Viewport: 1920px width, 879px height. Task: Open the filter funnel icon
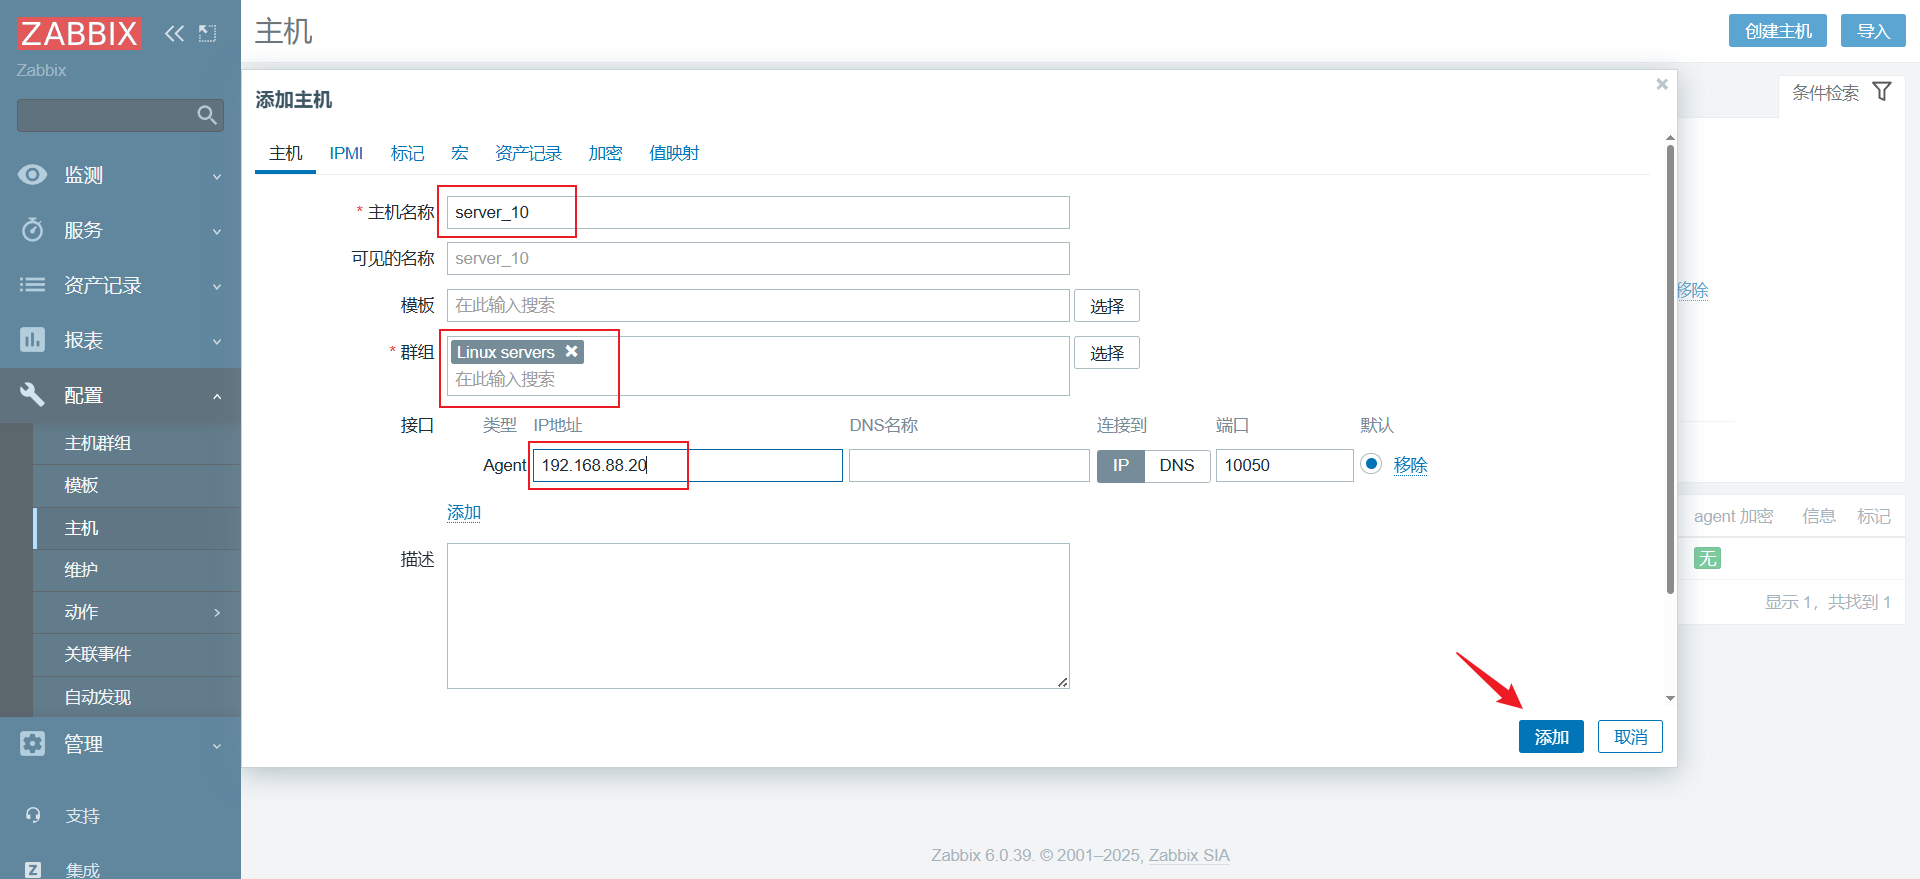1881,92
